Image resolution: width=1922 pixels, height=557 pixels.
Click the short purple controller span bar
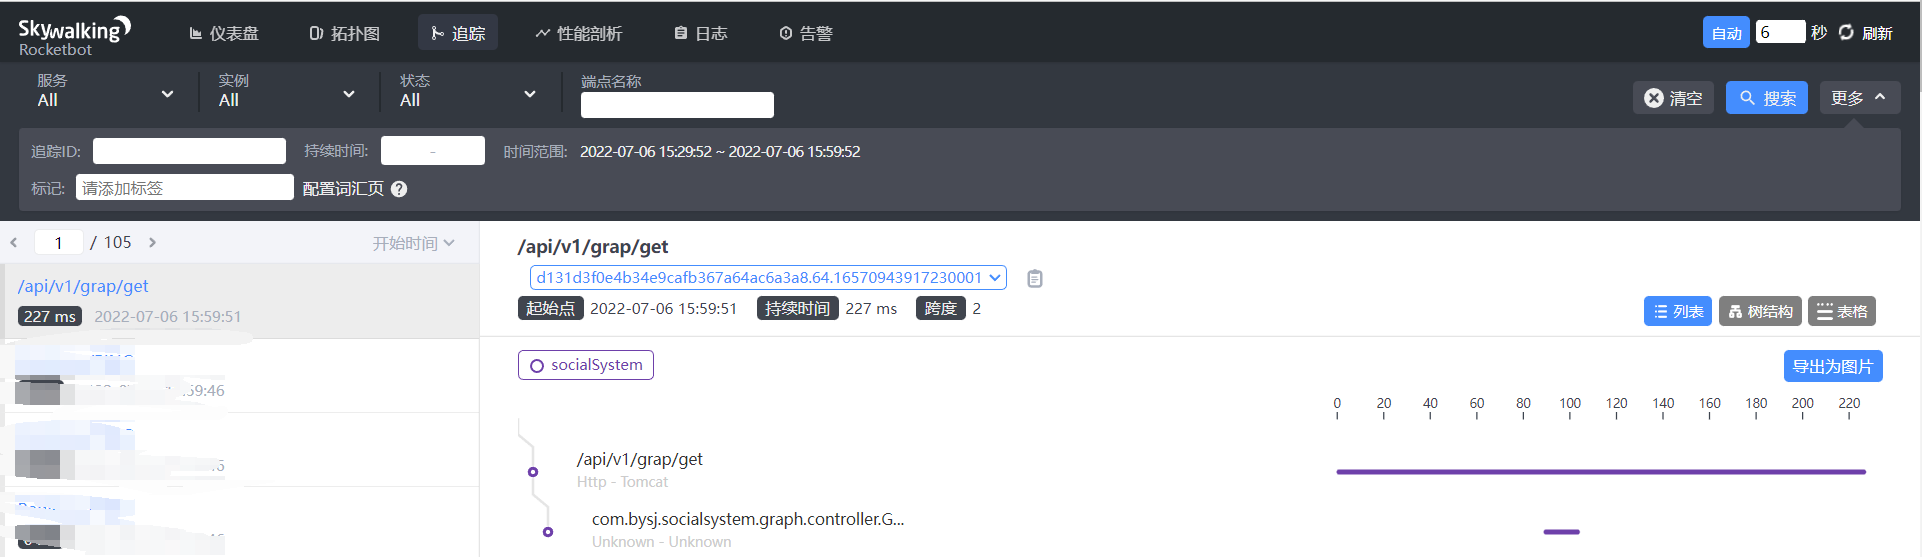click(x=1561, y=532)
